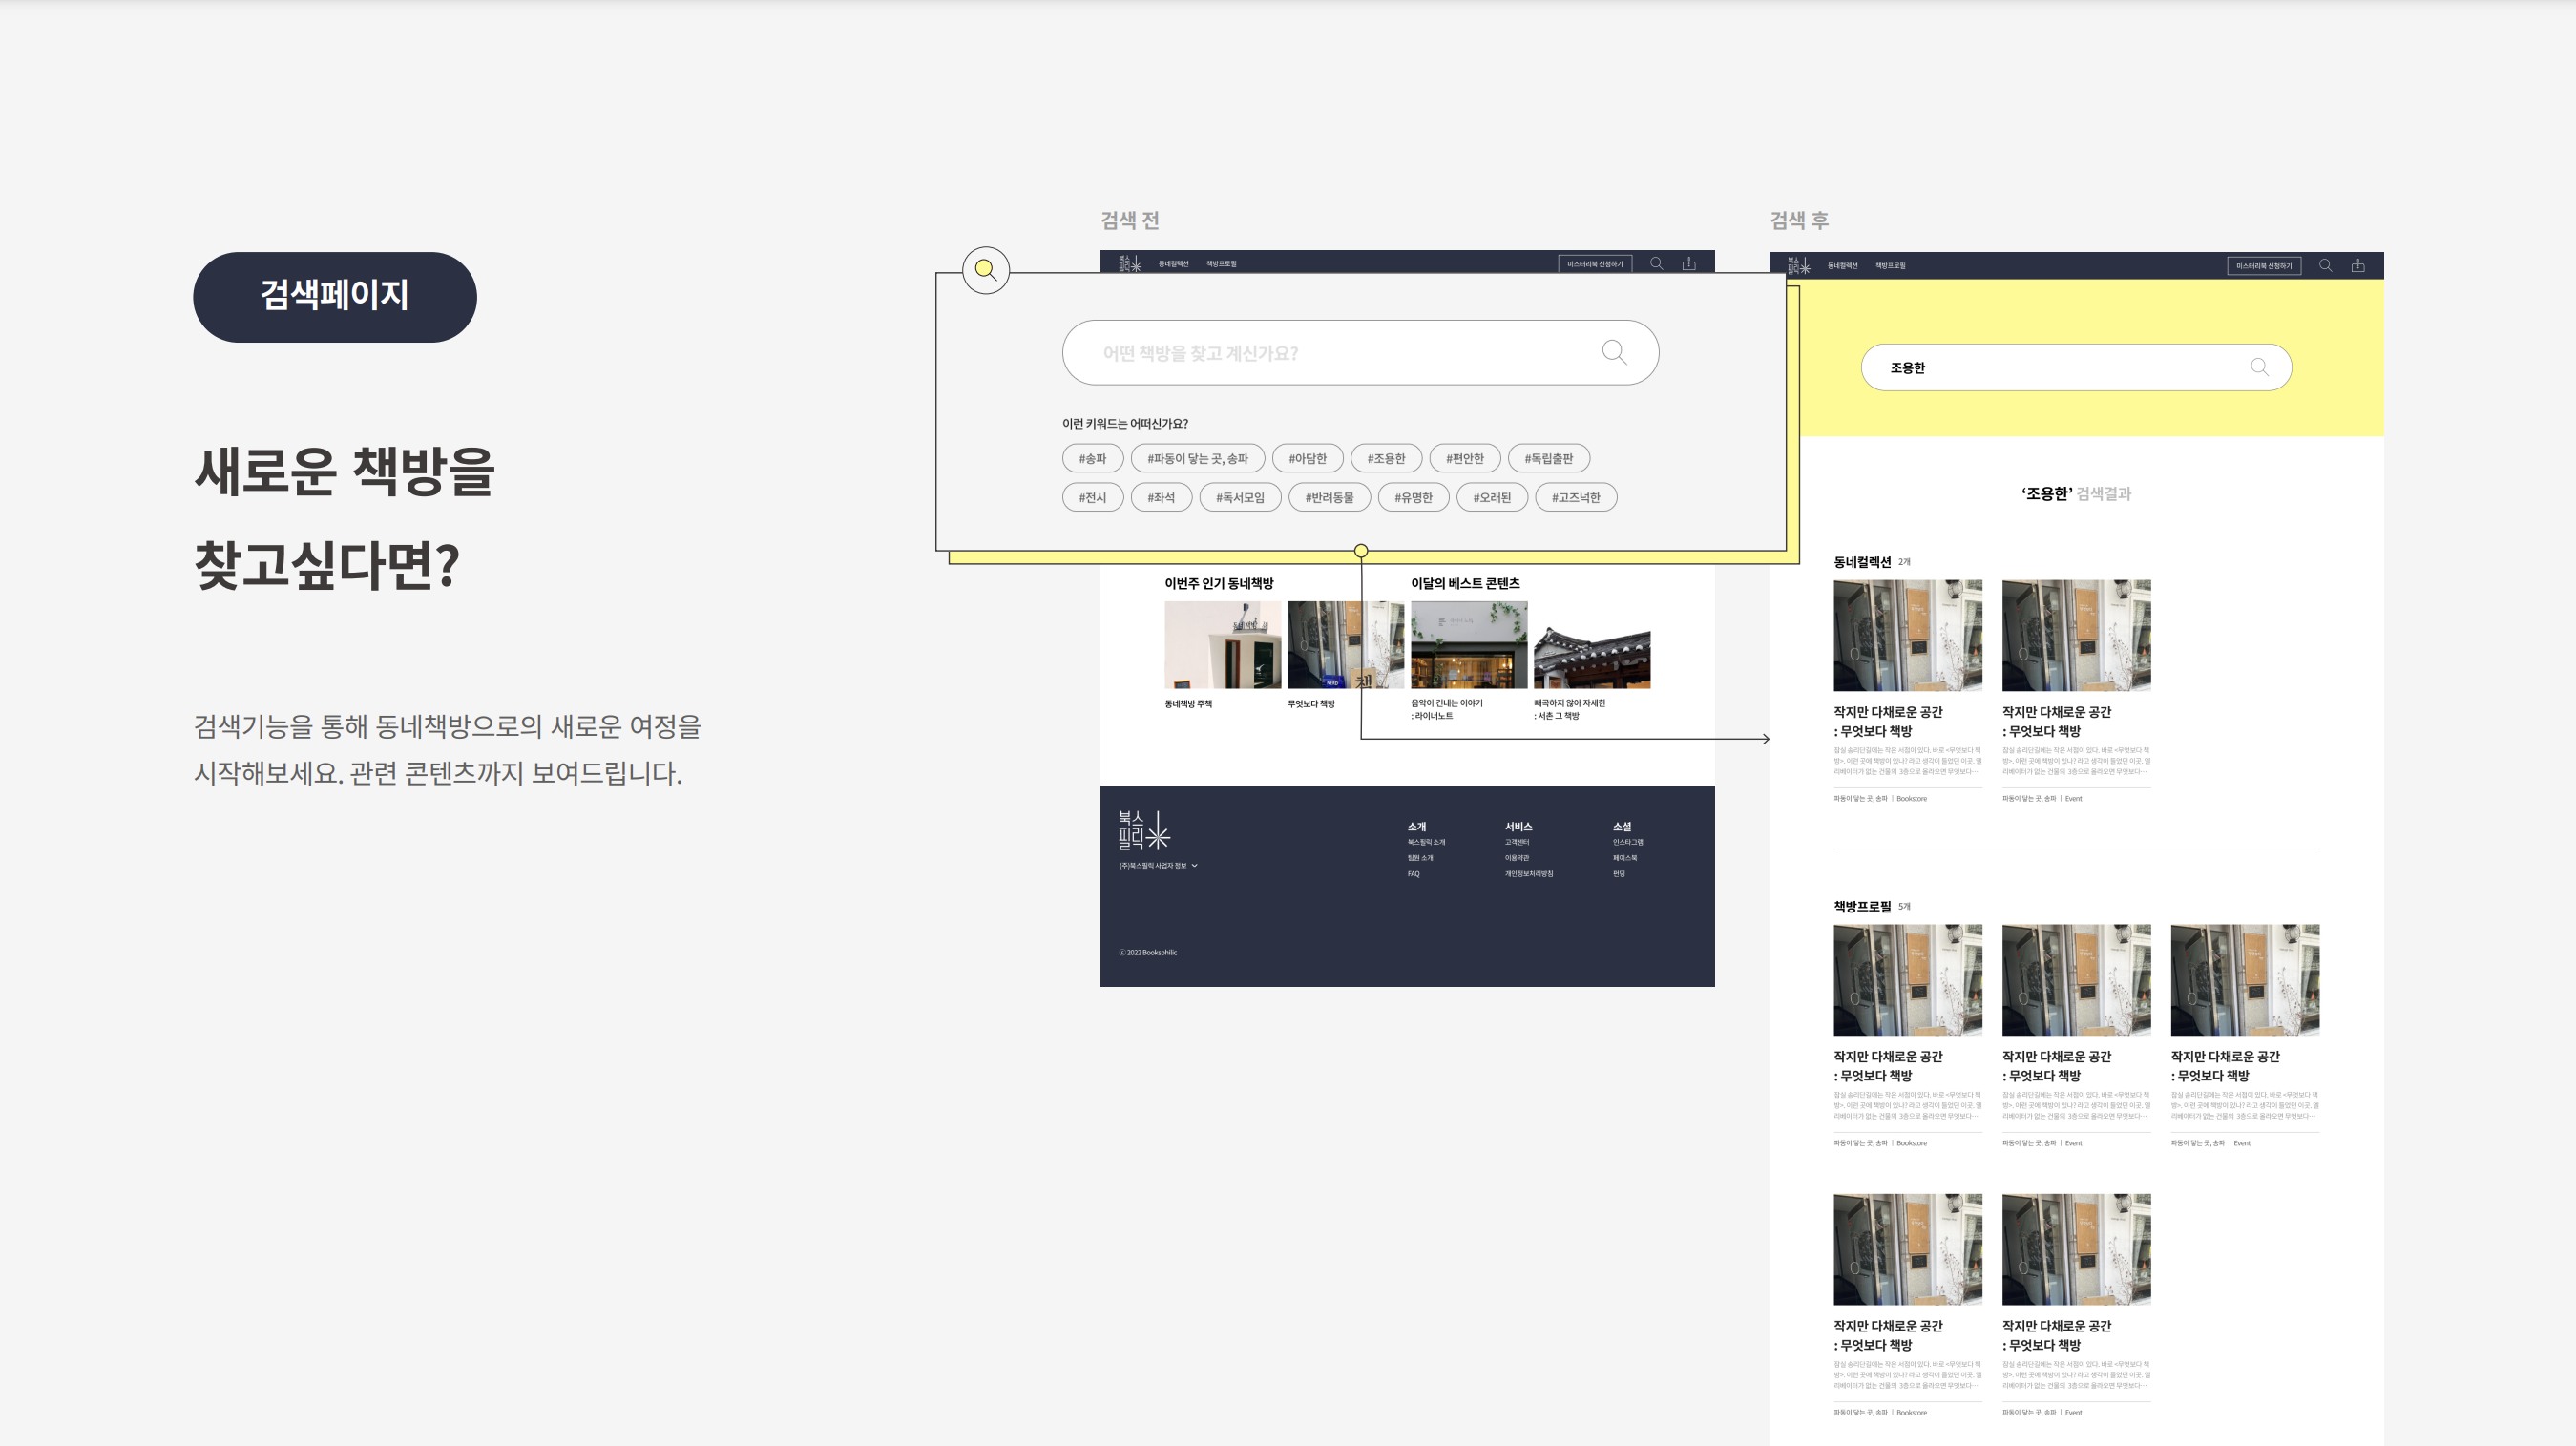Click search icon in right page header
Screen dimensions: 2576x1446
[x=2325, y=266]
